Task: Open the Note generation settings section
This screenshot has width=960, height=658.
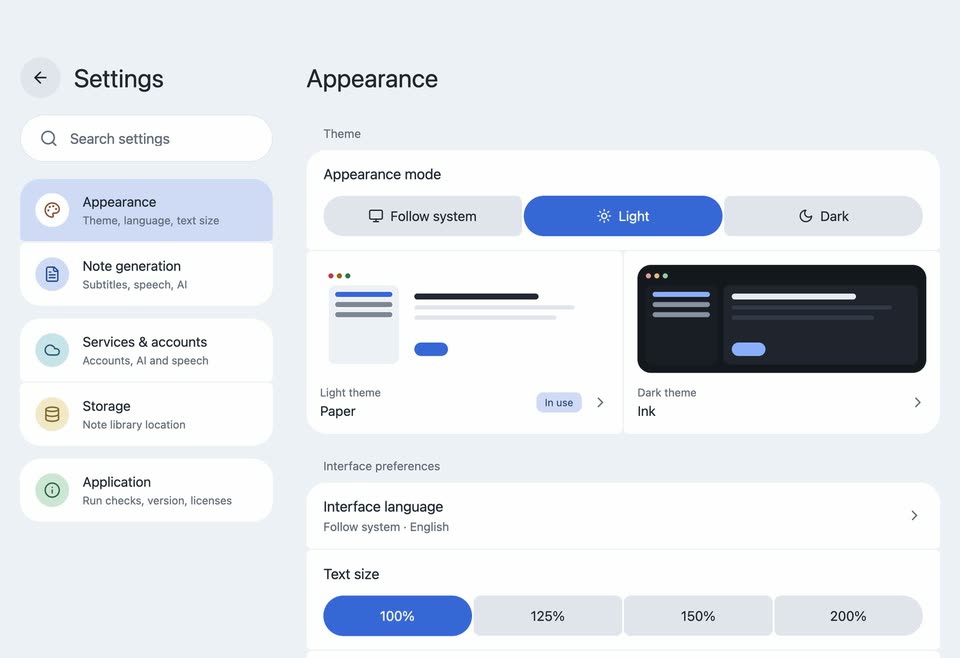Action: [x=146, y=274]
